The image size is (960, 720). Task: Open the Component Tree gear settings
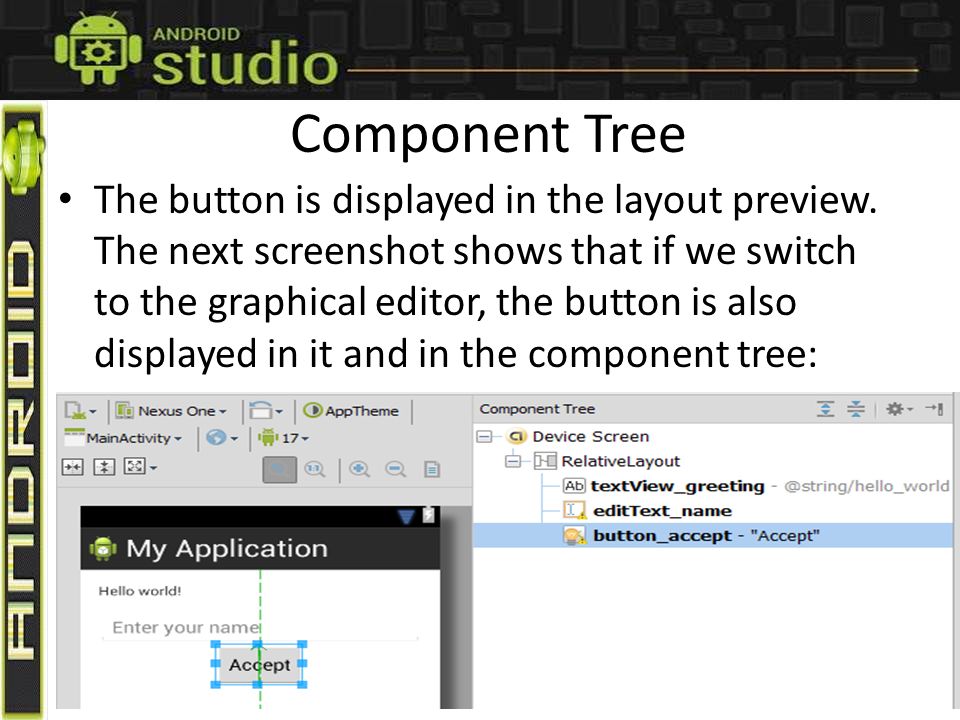click(x=899, y=408)
